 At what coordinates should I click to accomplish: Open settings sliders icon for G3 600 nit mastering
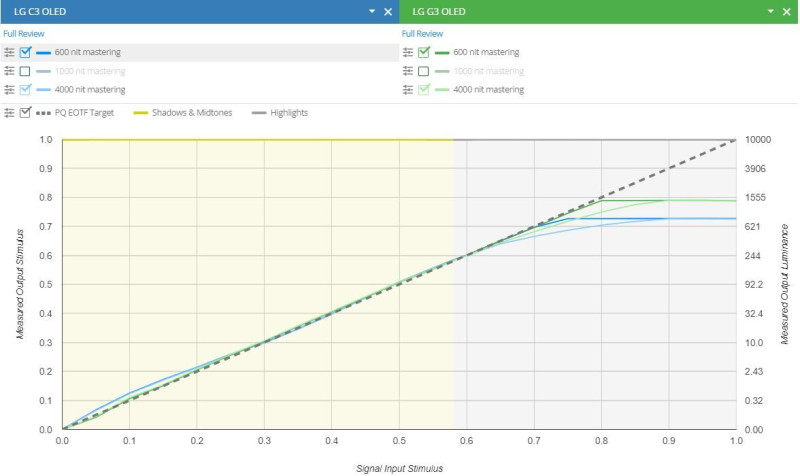(408, 52)
